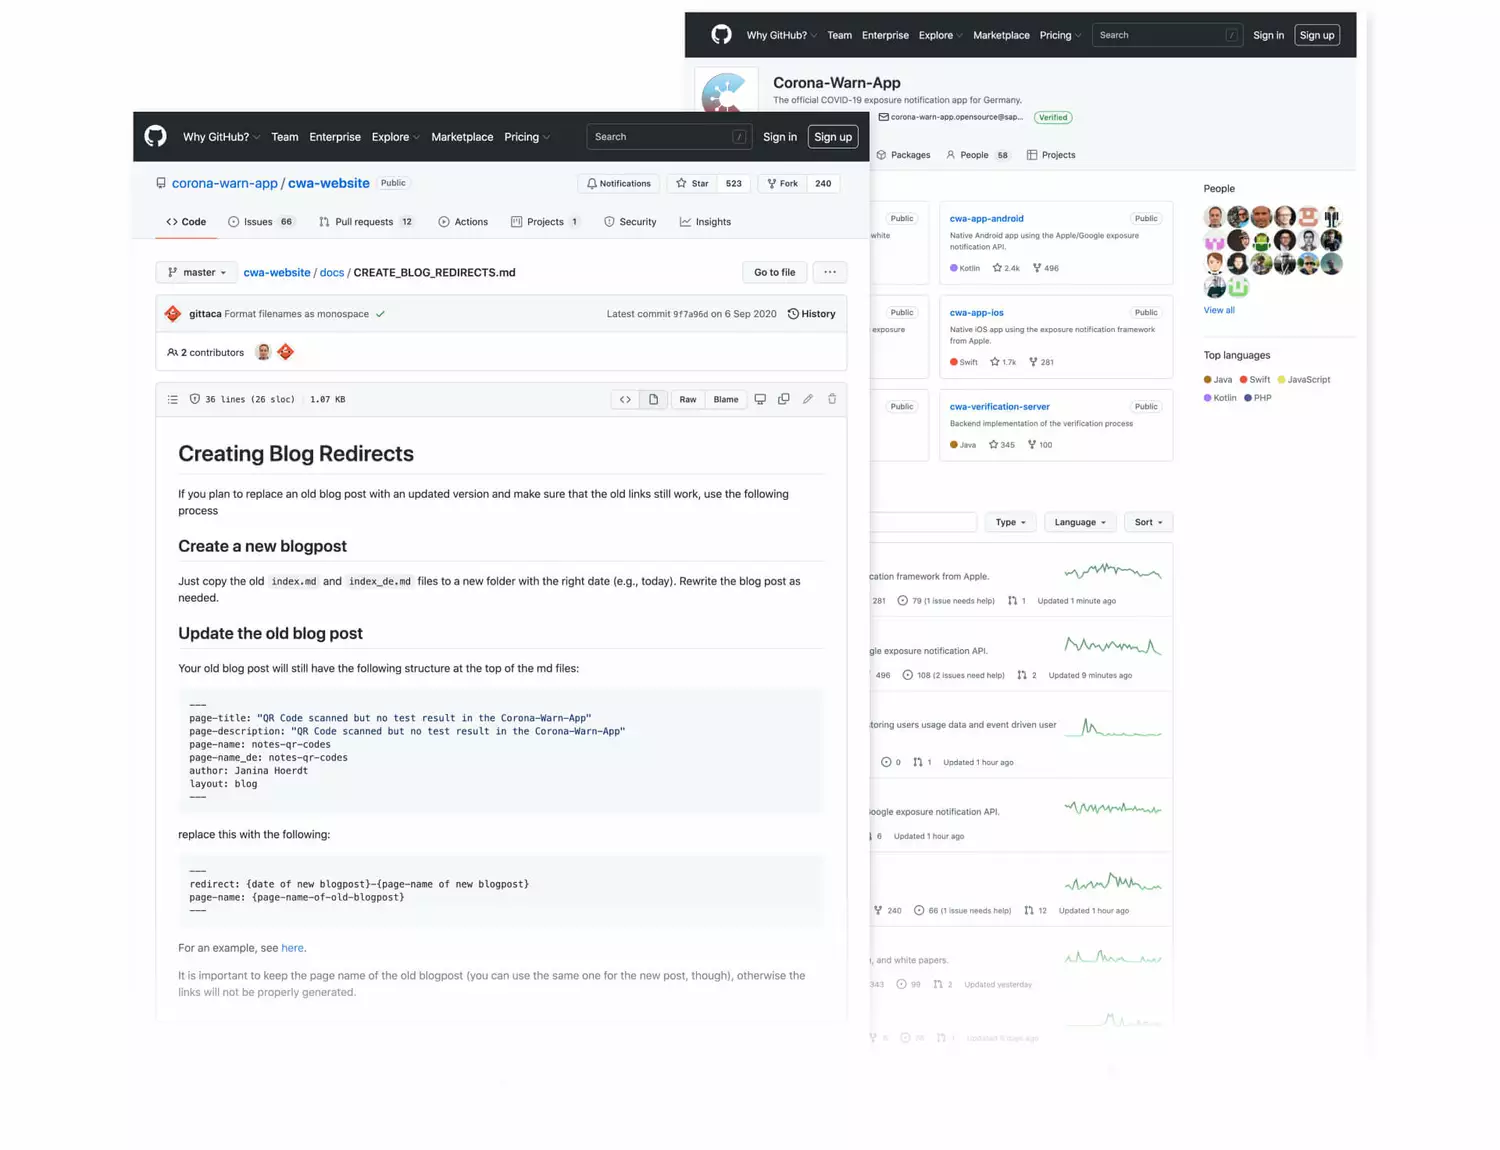The height and width of the screenshot is (1150, 1500).
Task: Open the table of contents list icon
Action: (x=173, y=399)
